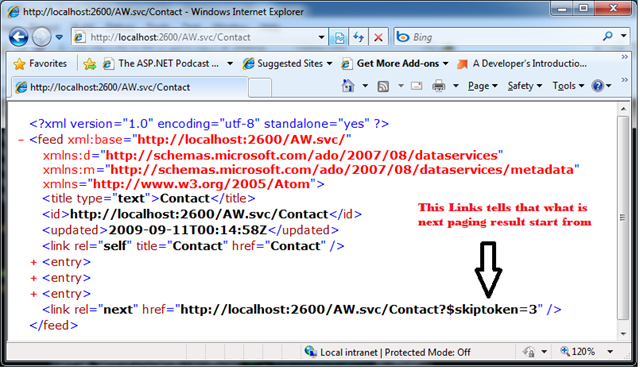Click Local intranet Protected Mode status text
This screenshot has height=370, width=640.
coord(395,352)
